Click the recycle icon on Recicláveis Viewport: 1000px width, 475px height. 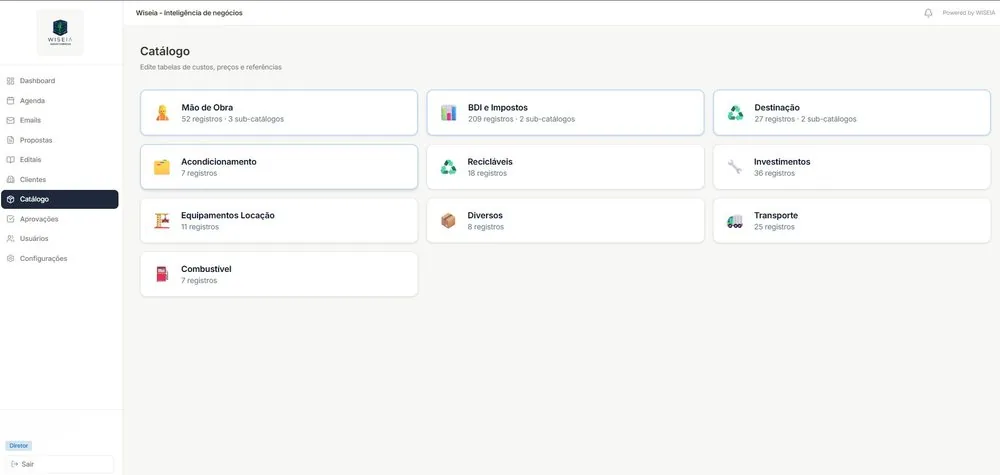[448, 167]
